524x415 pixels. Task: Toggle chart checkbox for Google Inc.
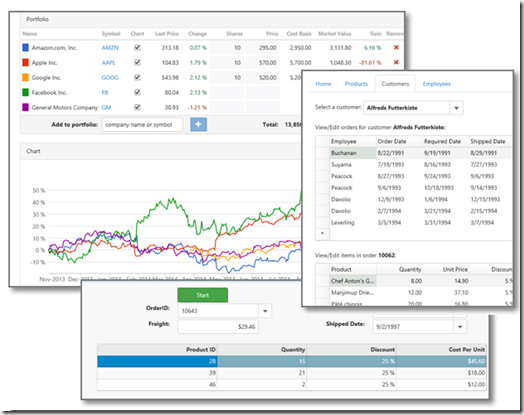click(x=137, y=78)
